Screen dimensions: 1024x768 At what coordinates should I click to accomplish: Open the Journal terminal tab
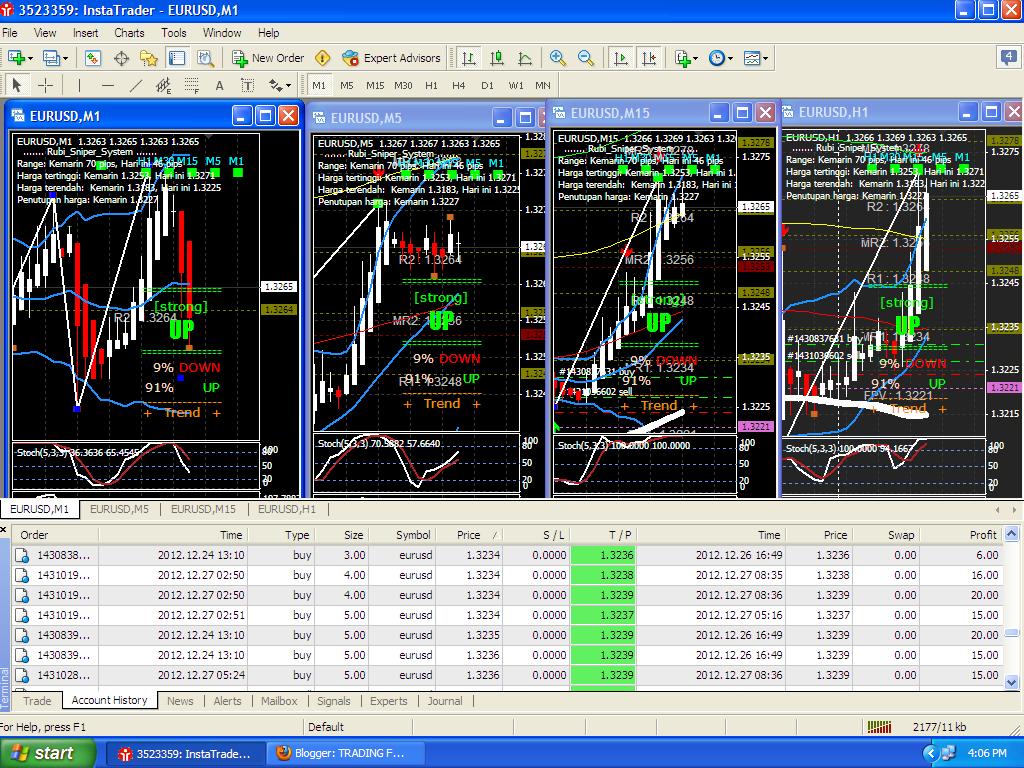[445, 701]
